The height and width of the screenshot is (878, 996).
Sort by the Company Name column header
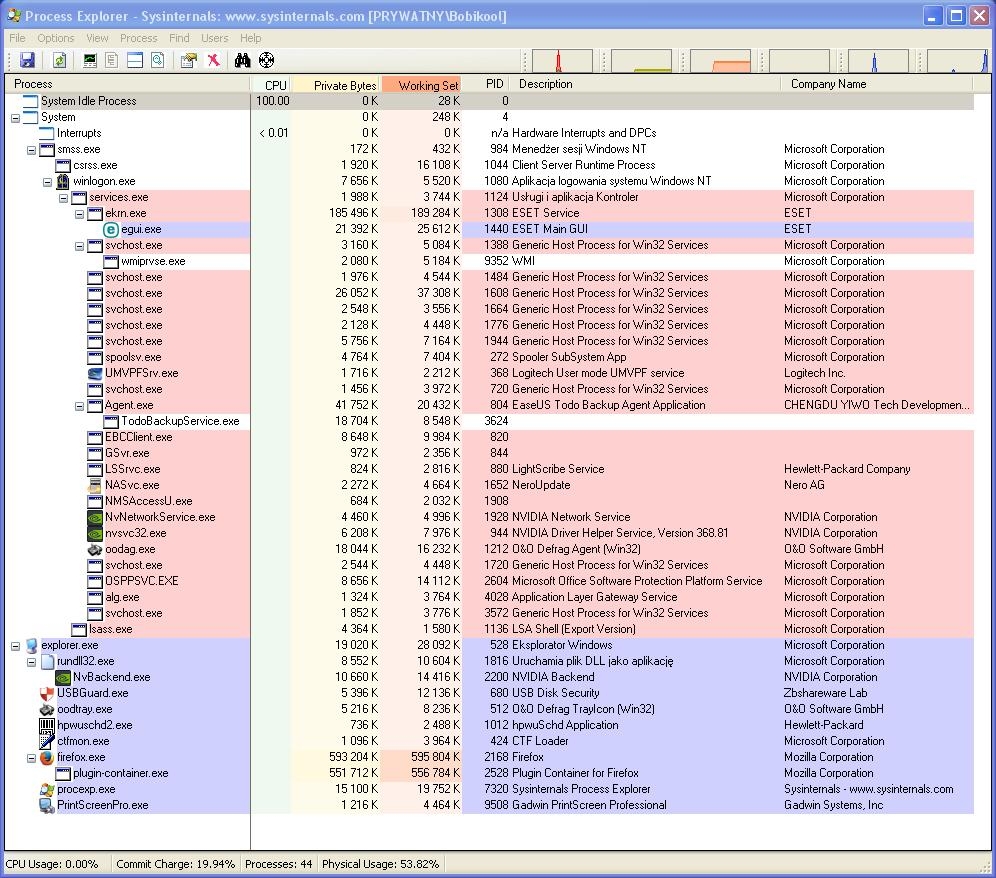tap(877, 84)
